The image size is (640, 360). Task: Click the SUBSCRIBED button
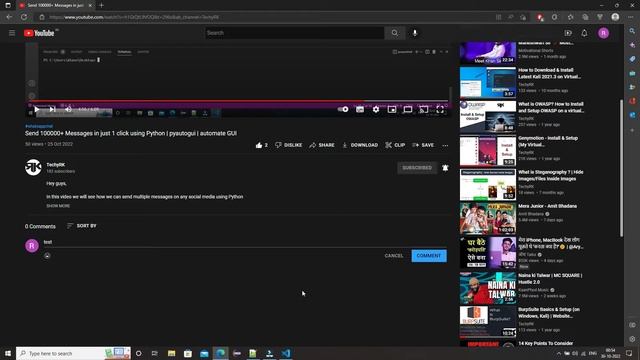click(417, 168)
